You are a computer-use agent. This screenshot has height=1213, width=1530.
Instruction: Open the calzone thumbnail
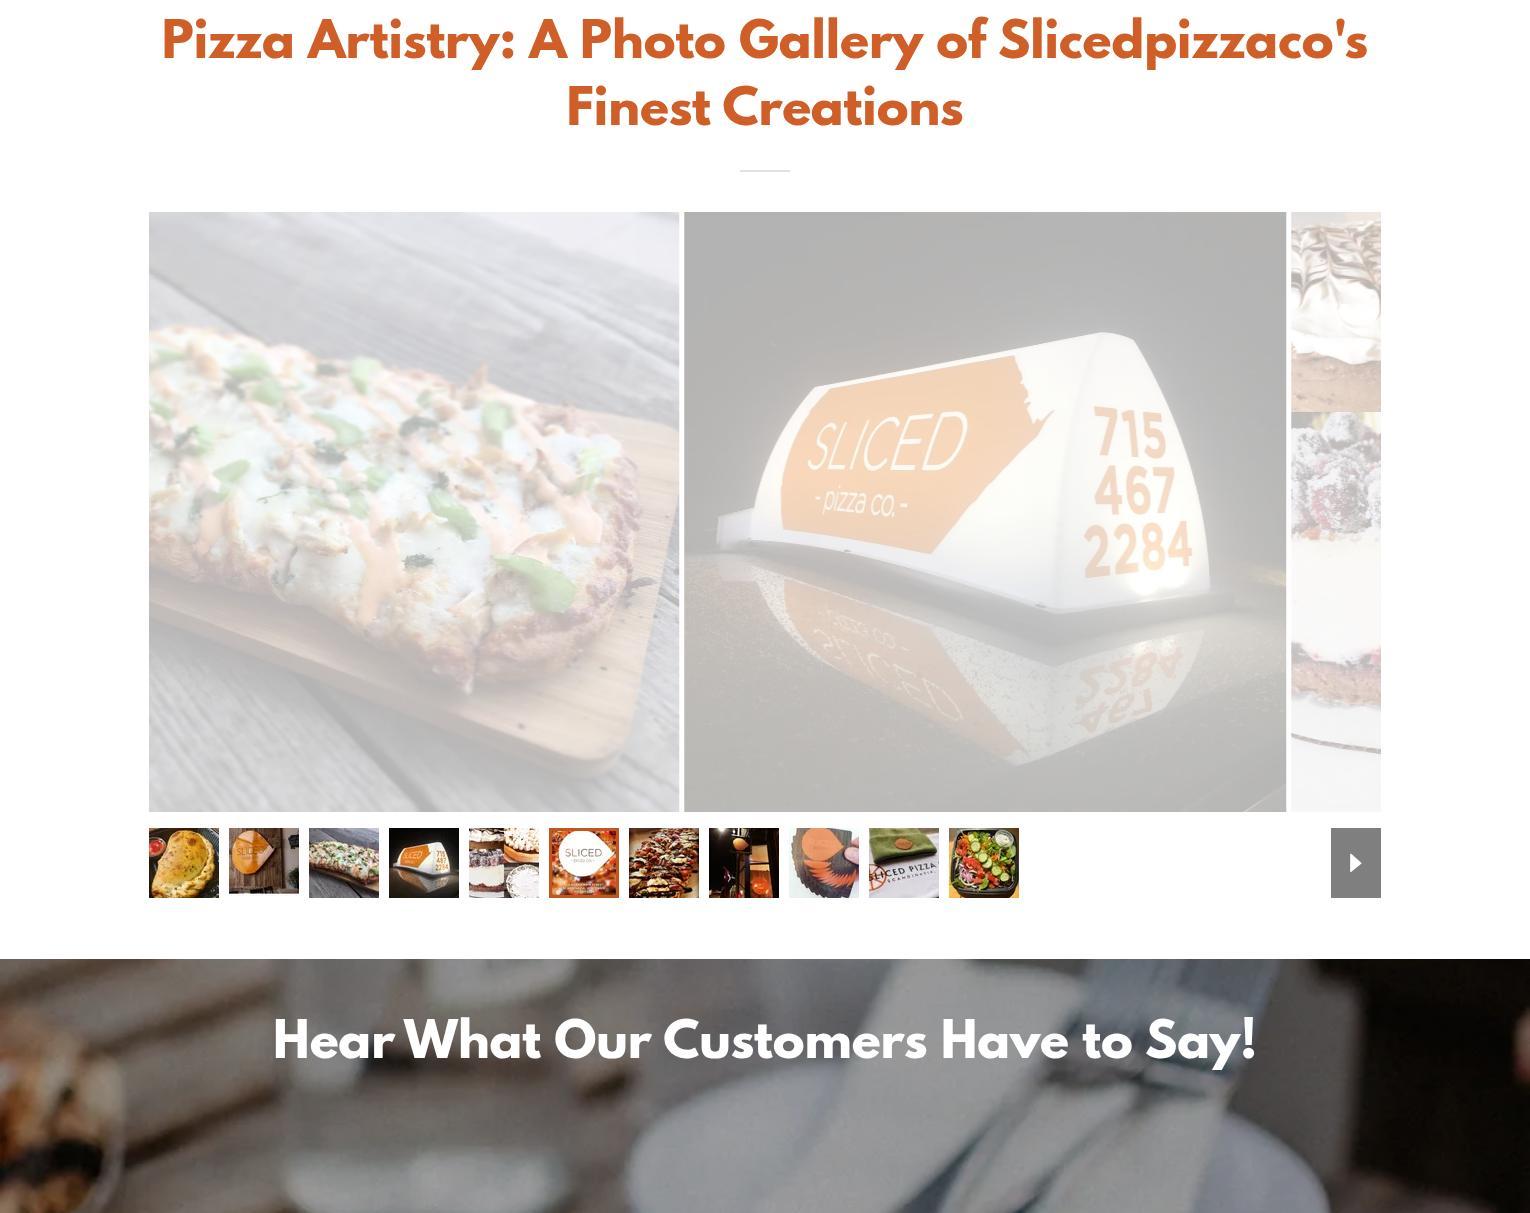[x=184, y=863]
